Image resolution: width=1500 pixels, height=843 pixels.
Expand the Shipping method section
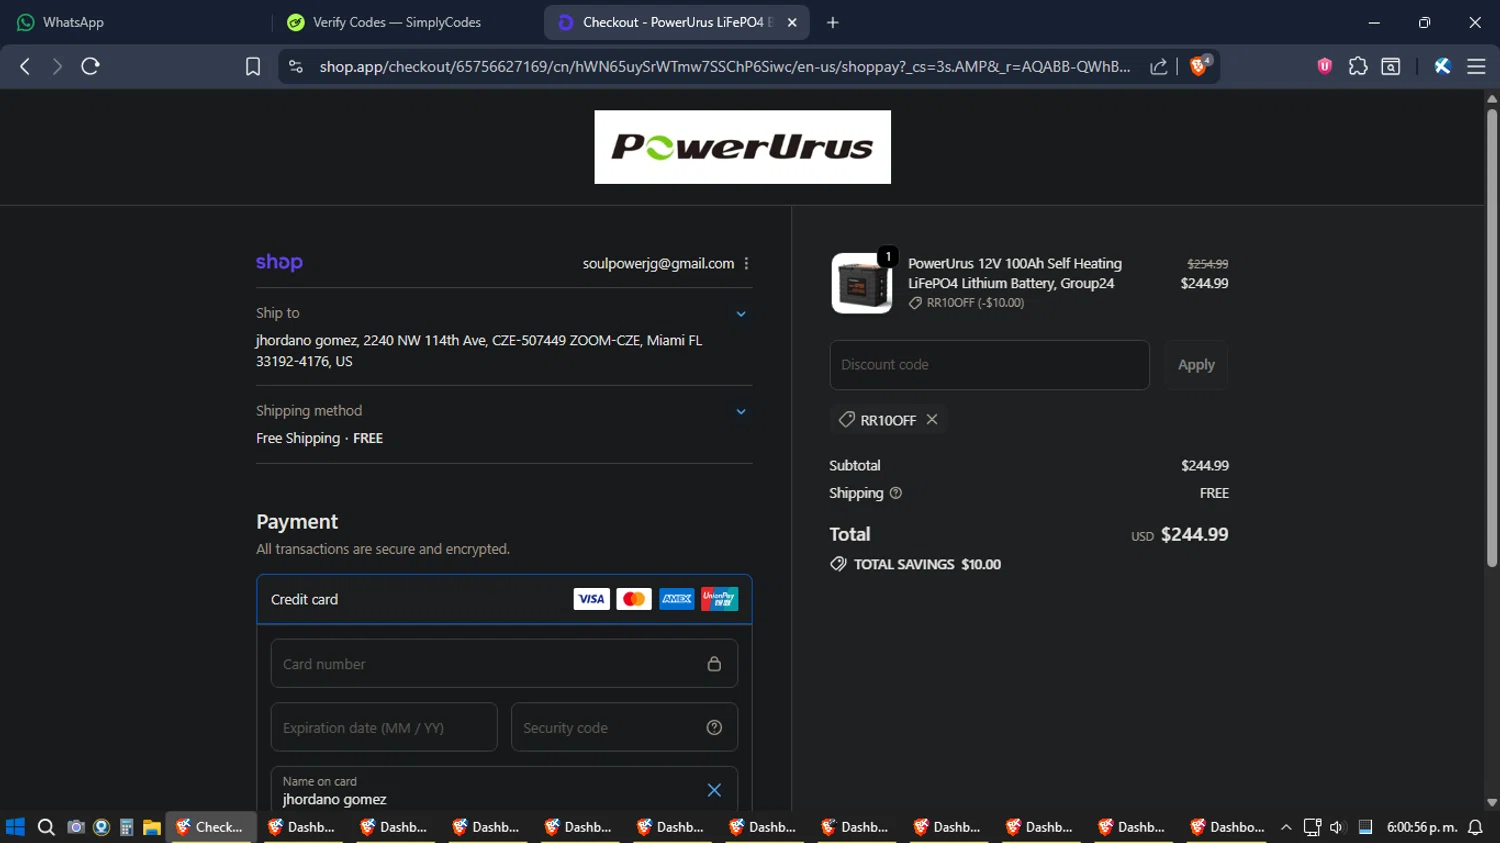point(741,411)
